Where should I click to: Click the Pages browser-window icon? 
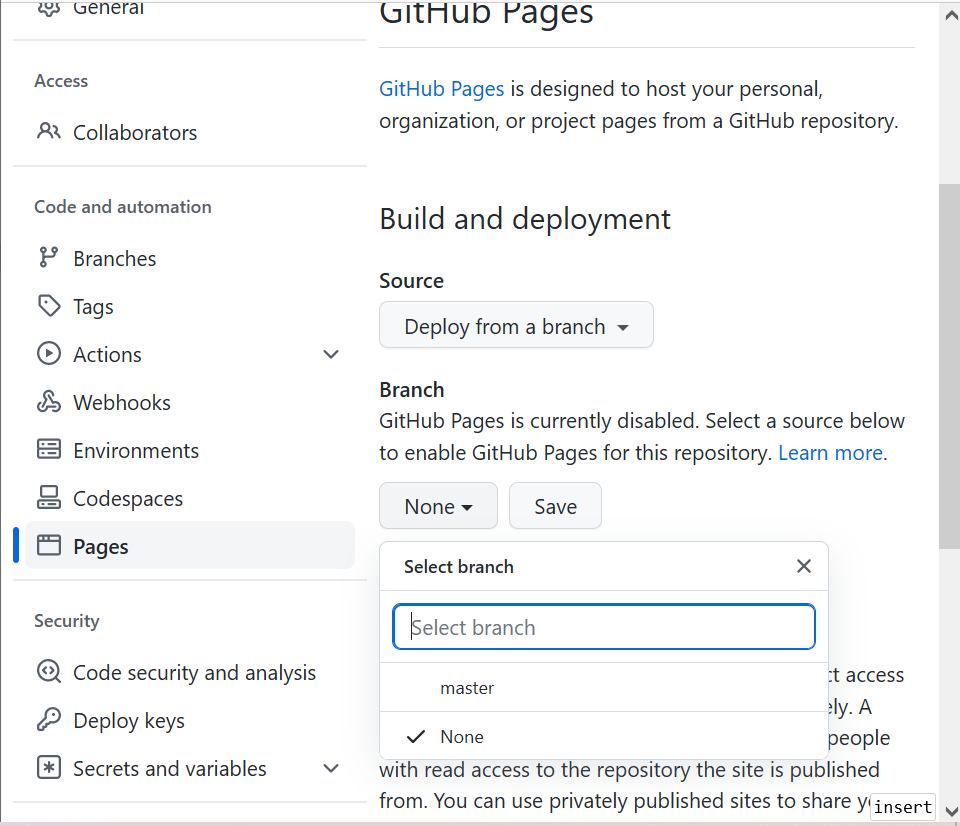[49, 545]
